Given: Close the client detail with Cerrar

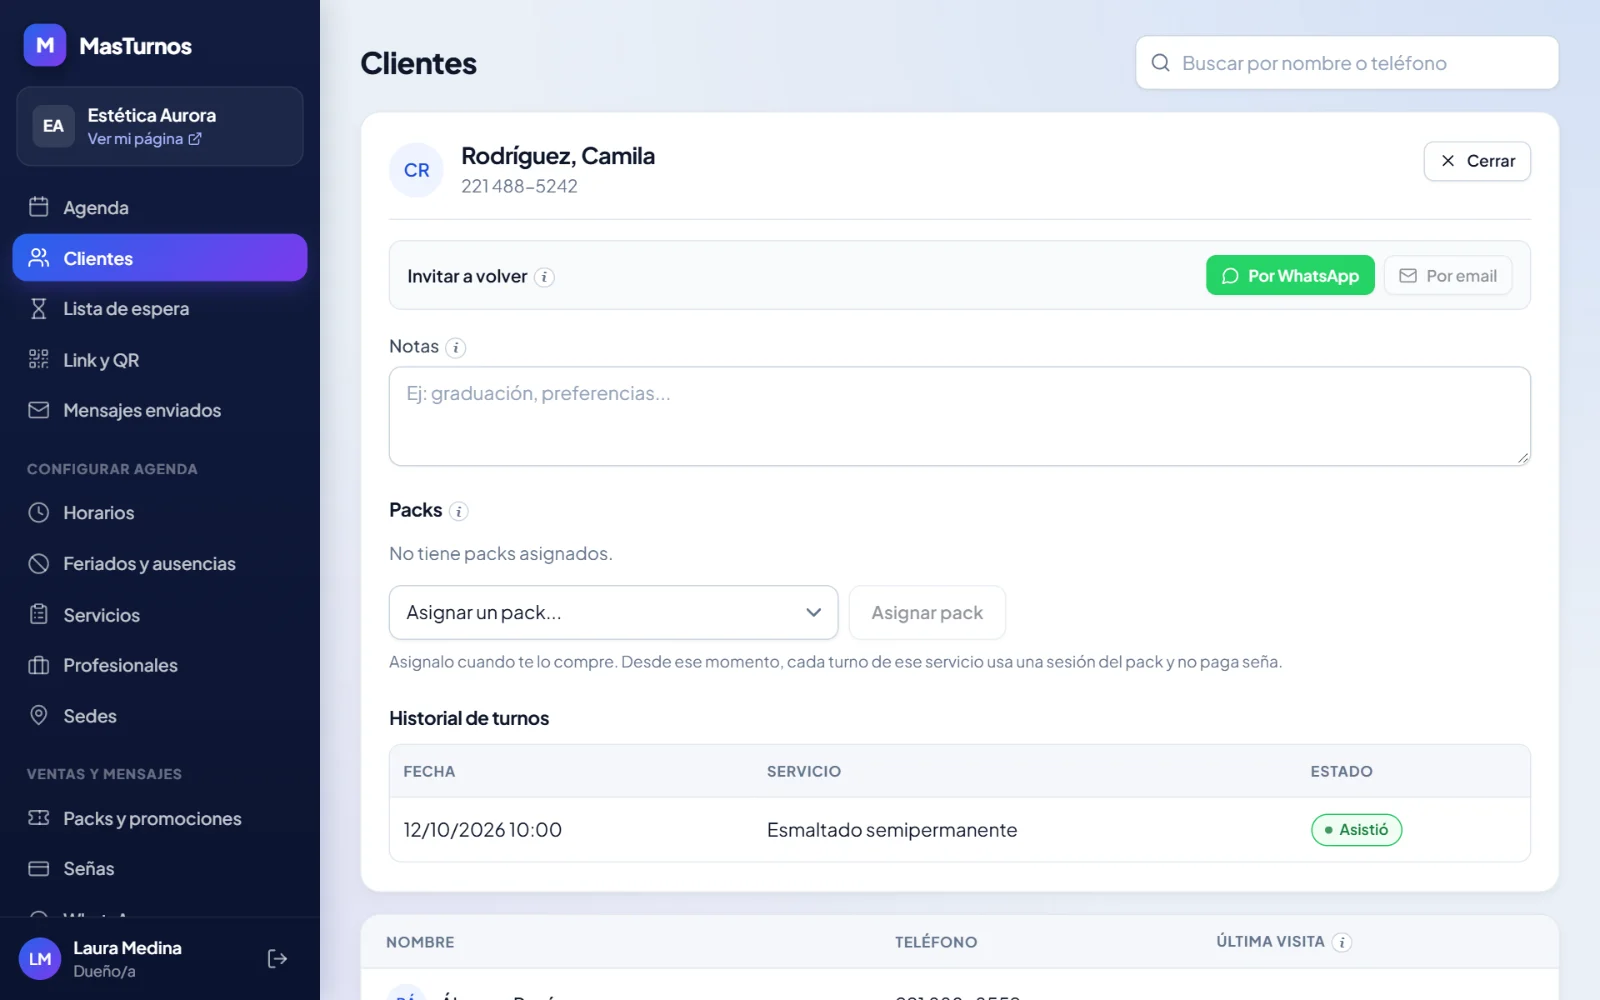Looking at the screenshot, I should [1477, 161].
